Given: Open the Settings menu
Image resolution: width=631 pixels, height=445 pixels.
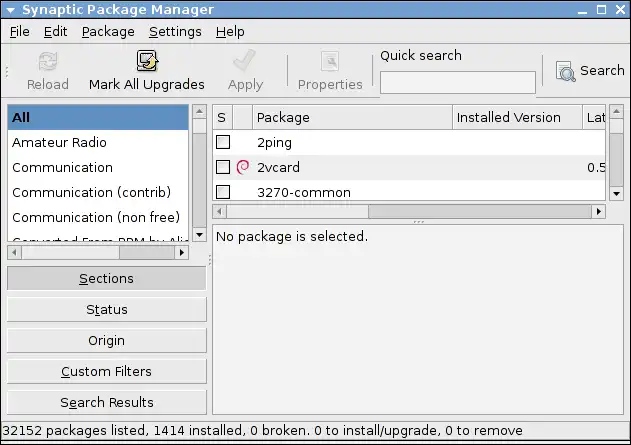Looking at the screenshot, I should [175, 31].
